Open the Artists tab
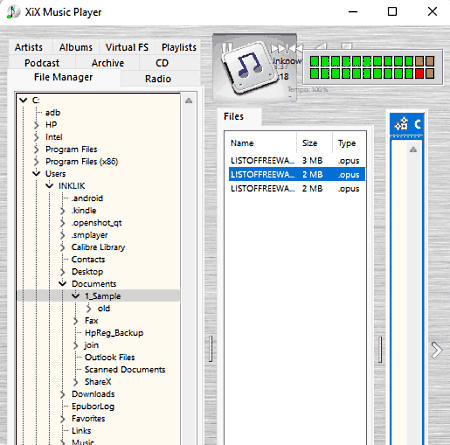The image size is (450, 445). pos(29,47)
